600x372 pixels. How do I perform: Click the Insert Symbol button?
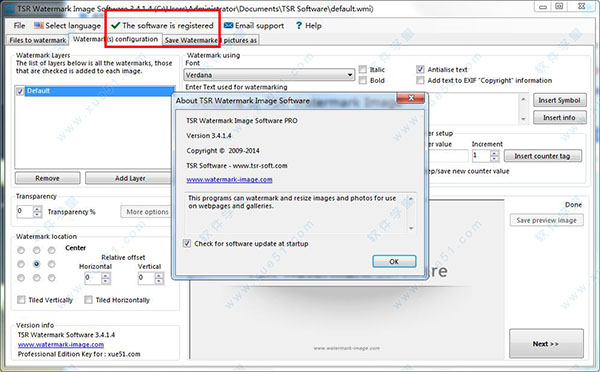coord(559,100)
